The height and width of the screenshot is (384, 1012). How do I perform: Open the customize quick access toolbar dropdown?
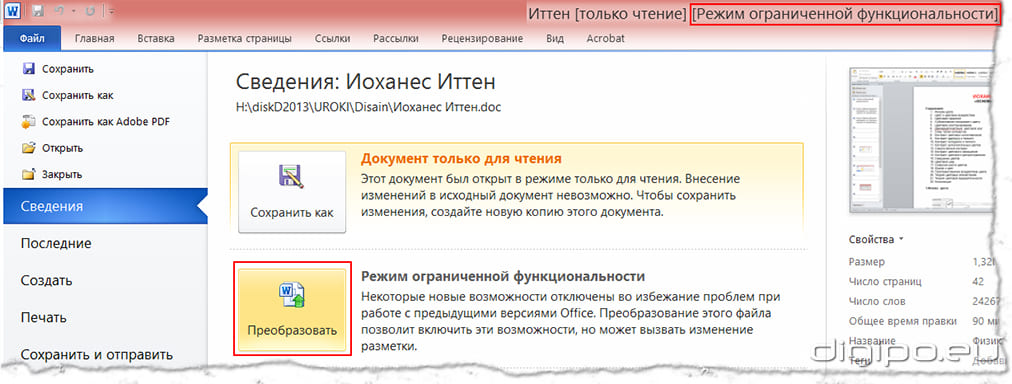112,12
